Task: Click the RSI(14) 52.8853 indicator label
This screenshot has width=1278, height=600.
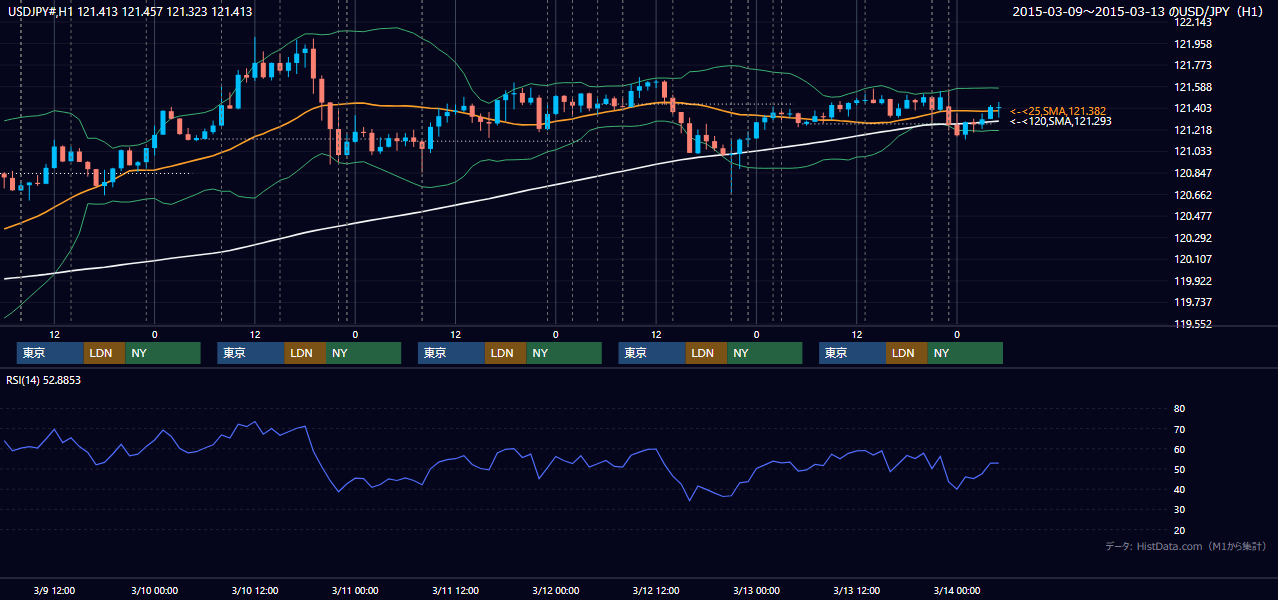Action: click(43, 380)
